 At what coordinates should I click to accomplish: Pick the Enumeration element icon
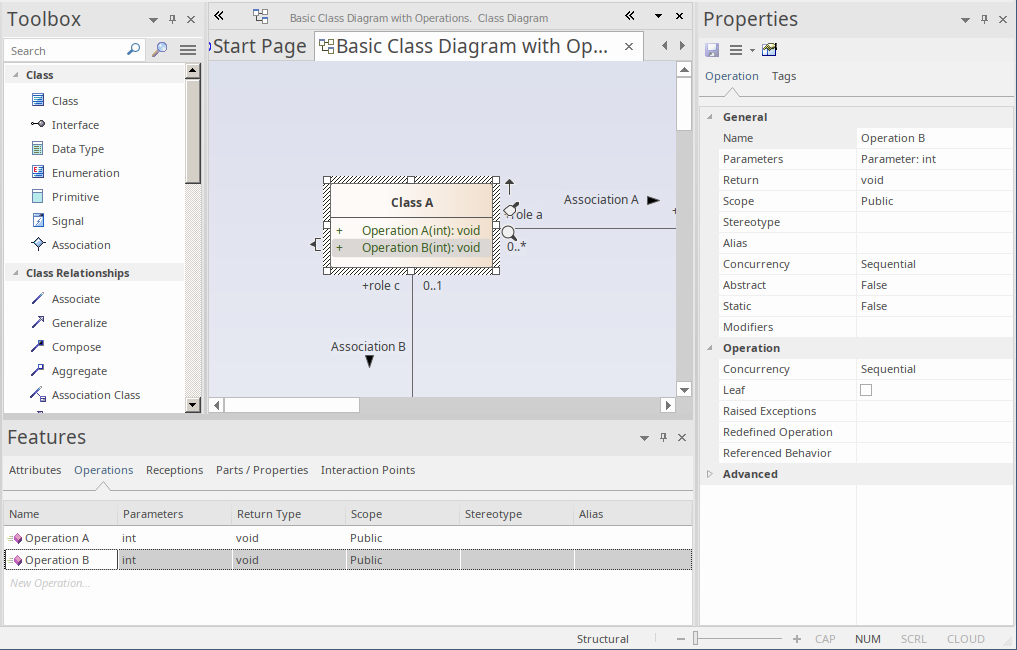click(38, 173)
